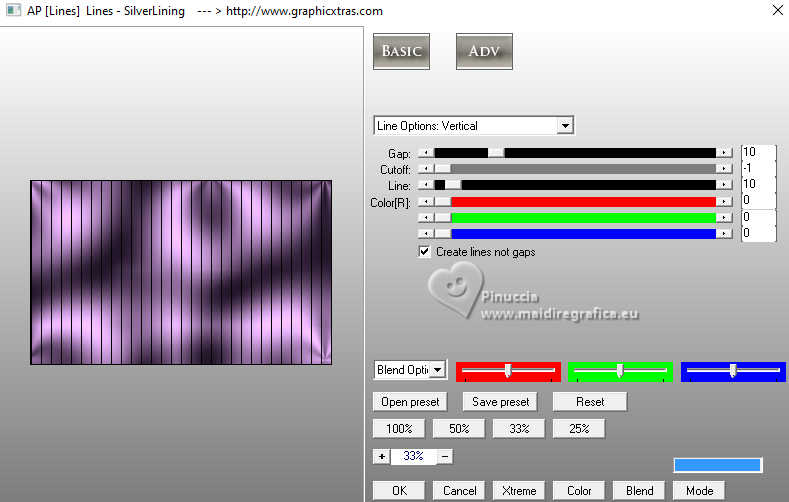
Task: Click the Xtreme button
Action: pyautogui.click(x=519, y=490)
